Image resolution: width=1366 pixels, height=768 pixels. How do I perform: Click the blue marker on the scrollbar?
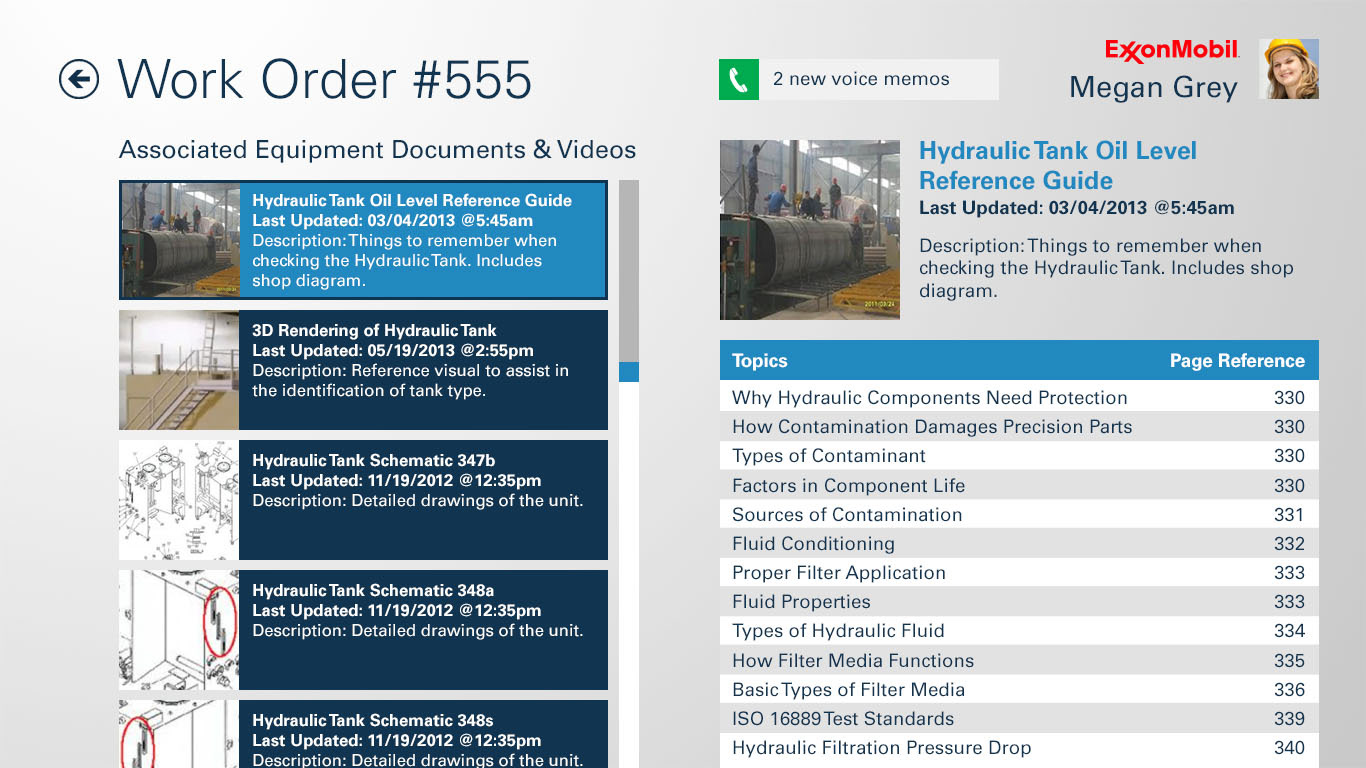pyautogui.click(x=629, y=372)
